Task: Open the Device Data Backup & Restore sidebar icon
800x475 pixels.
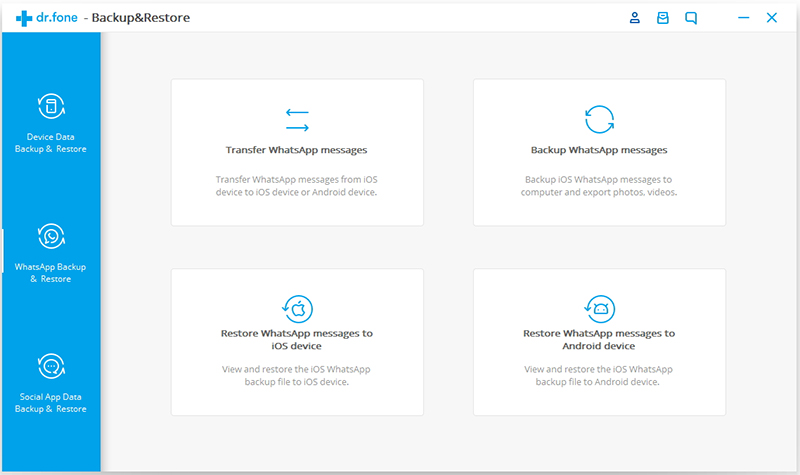Action: (x=51, y=106)
